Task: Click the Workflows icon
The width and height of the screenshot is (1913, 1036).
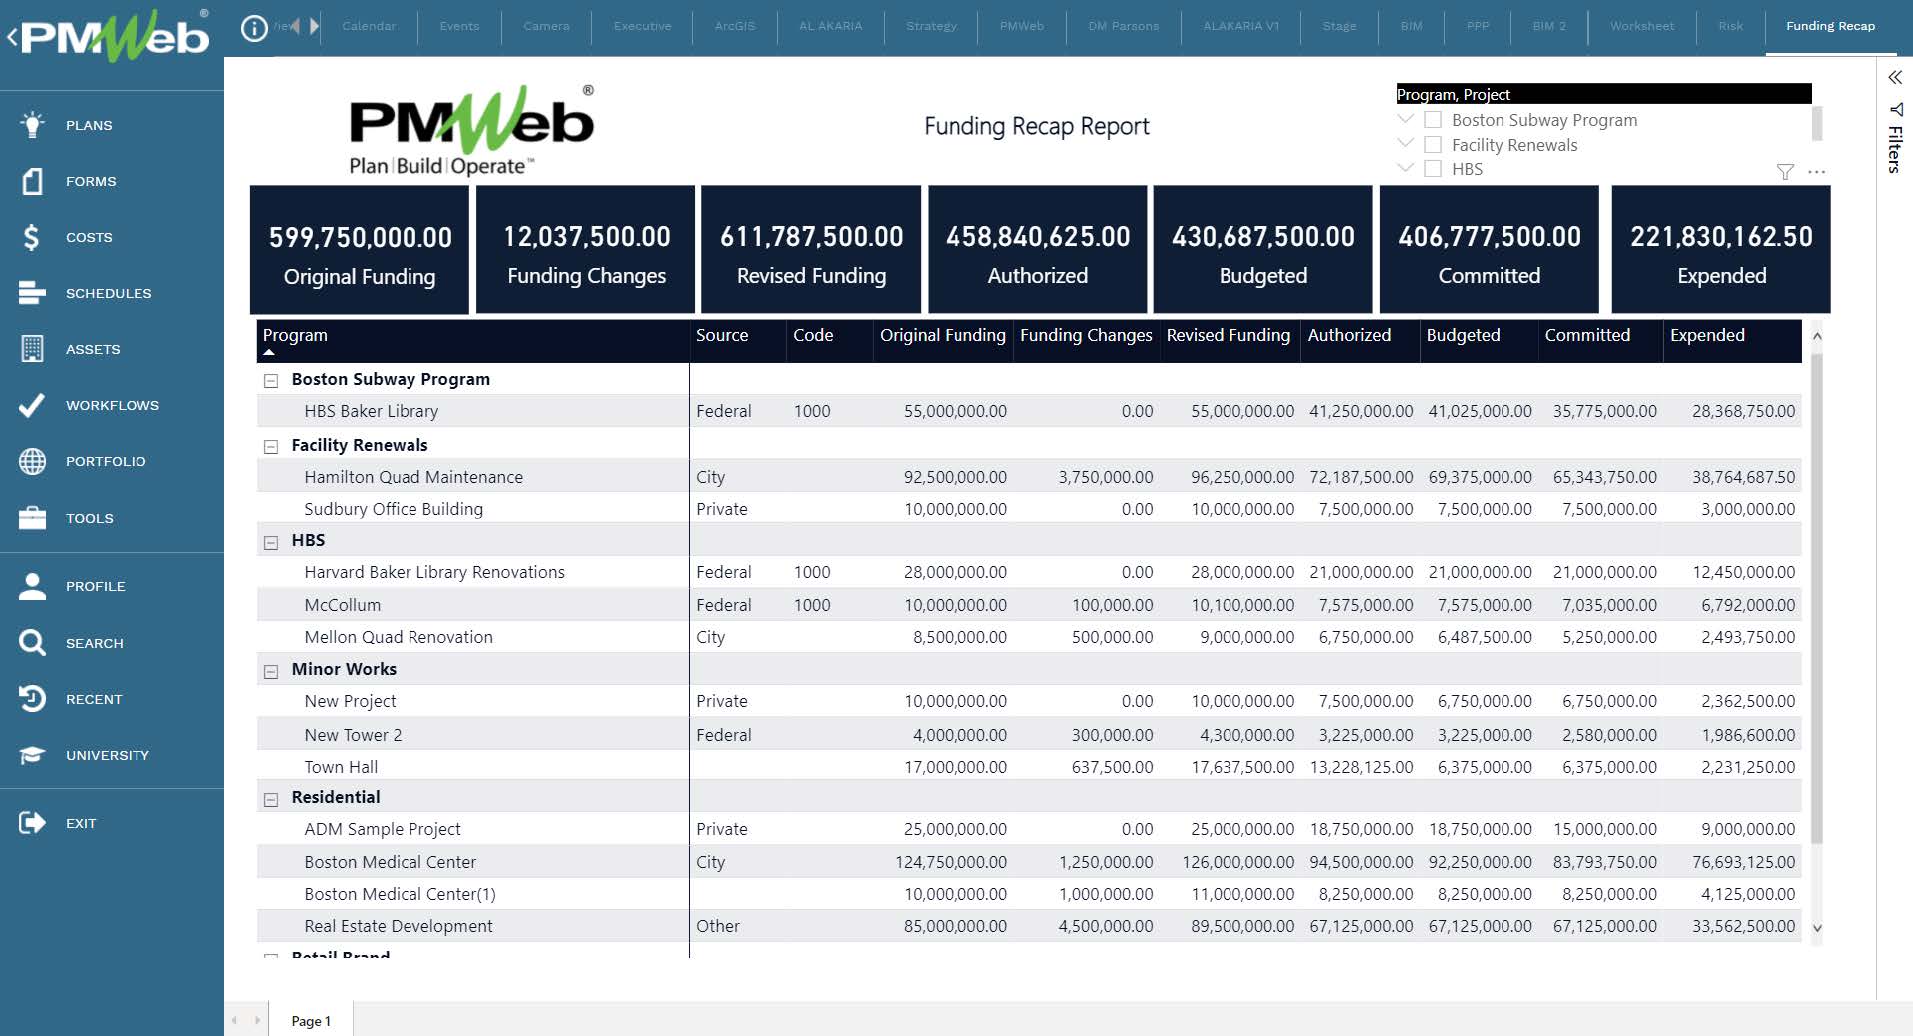Action: click(31, 405)
